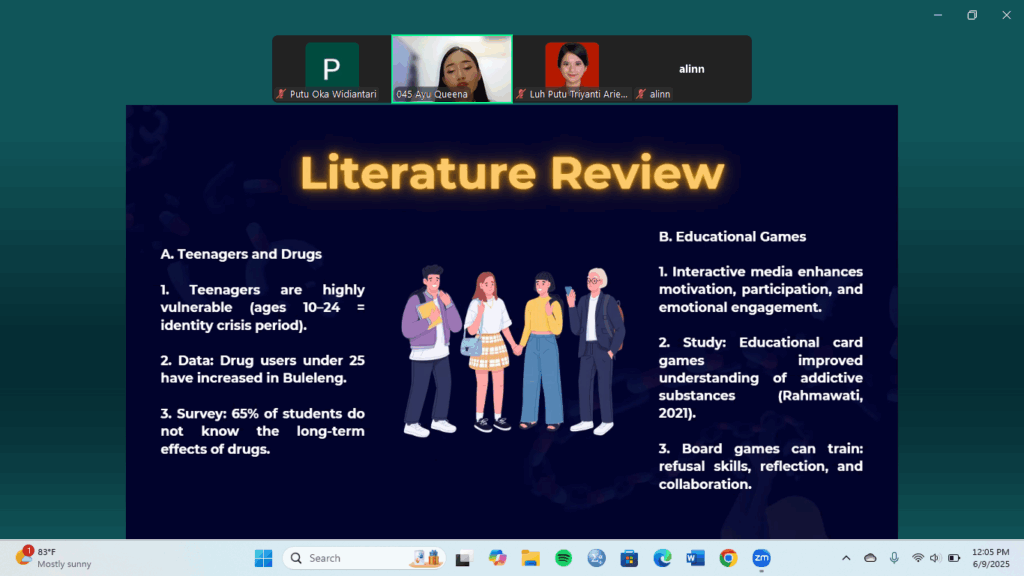Open the globe app icon in taskbar
The height and width of the screenshot is (576, 1024).
click(x=596, y=558)
